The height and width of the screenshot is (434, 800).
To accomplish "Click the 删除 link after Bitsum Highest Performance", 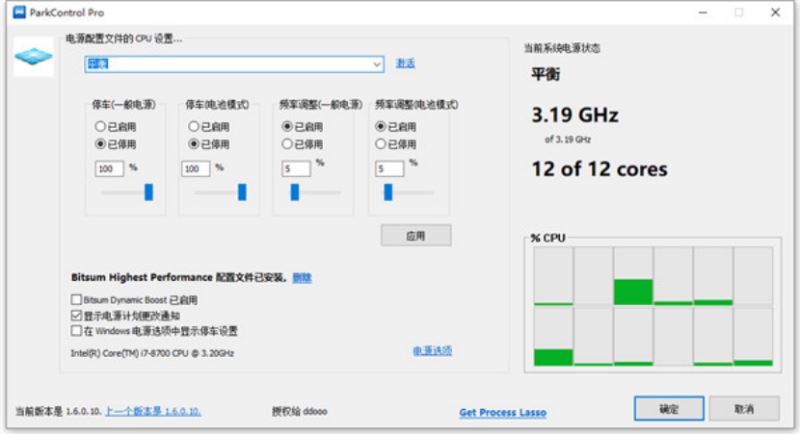I will tap(302, 277).
